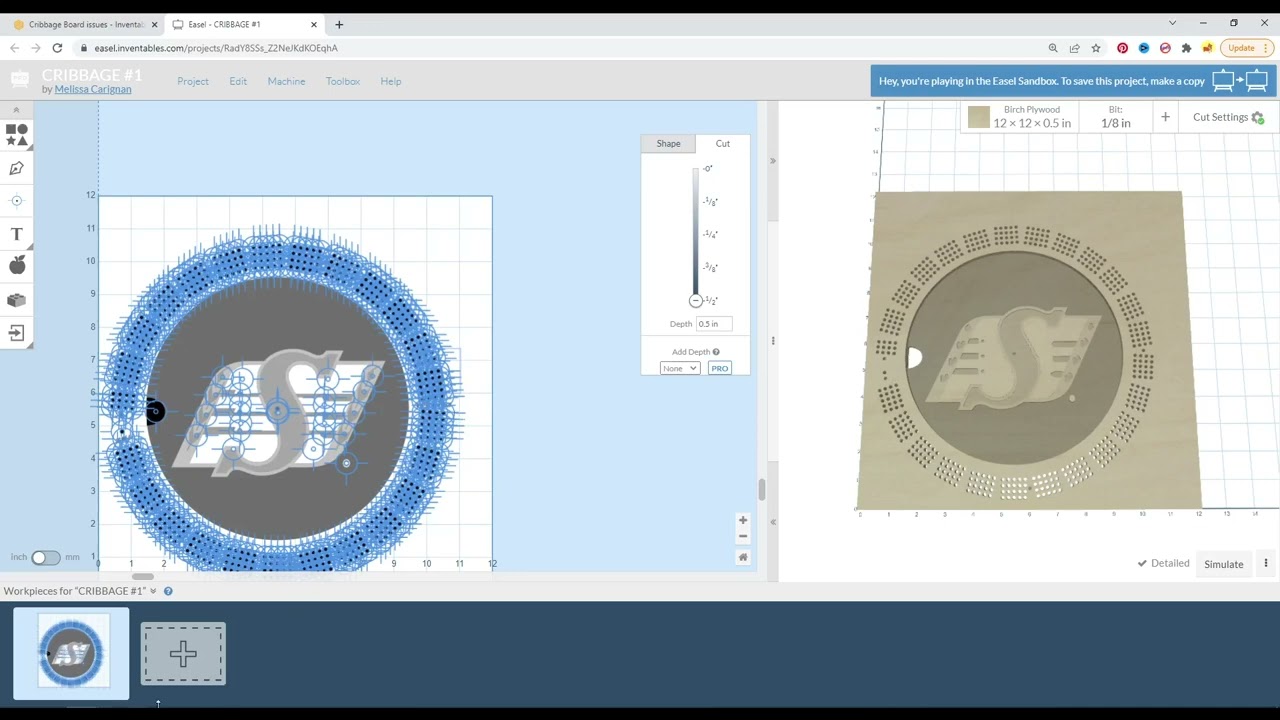
Task: Reload the browser page
Action: [57, 48]
